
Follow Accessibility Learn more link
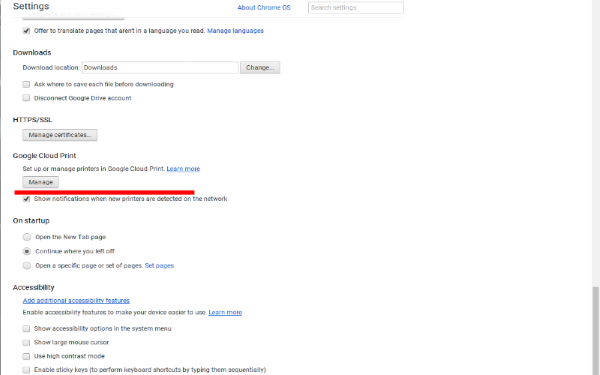(x=225, y=313)
